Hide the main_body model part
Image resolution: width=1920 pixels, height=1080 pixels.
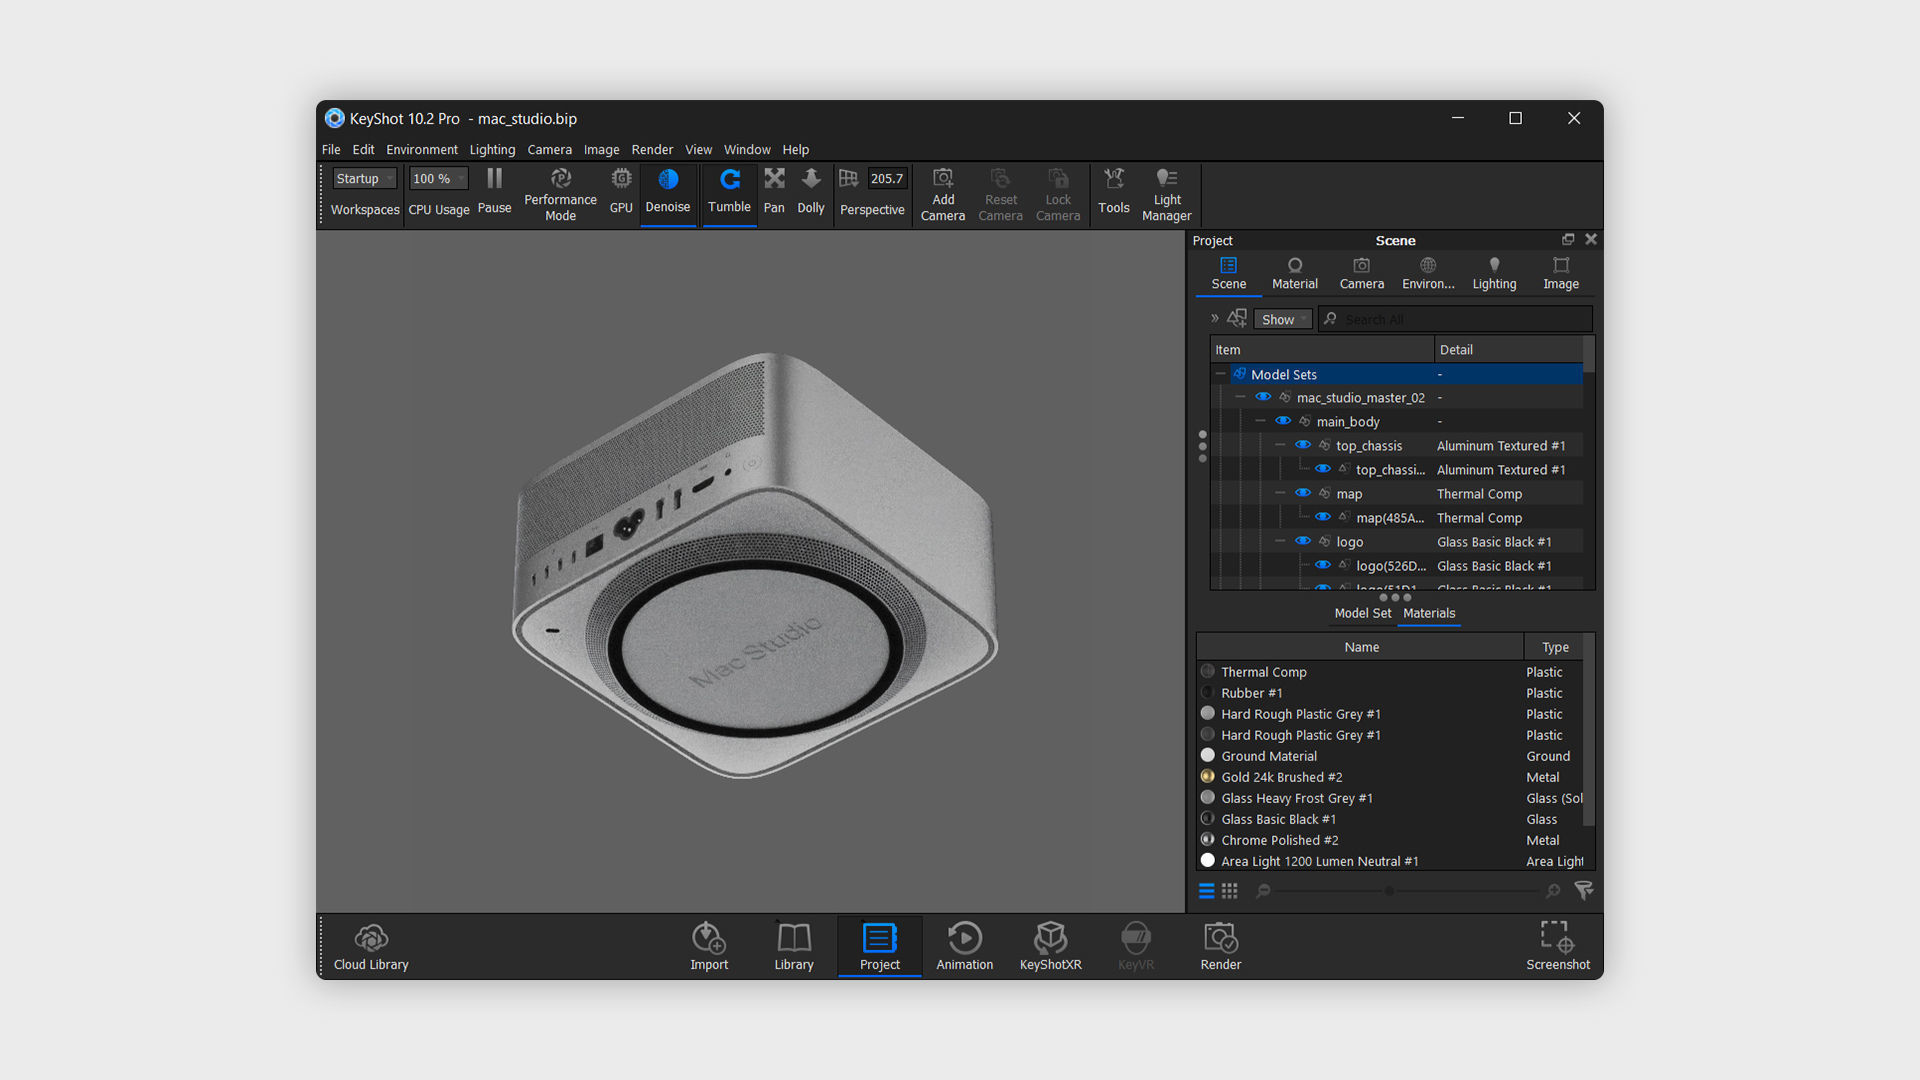tap(1283, 421)
